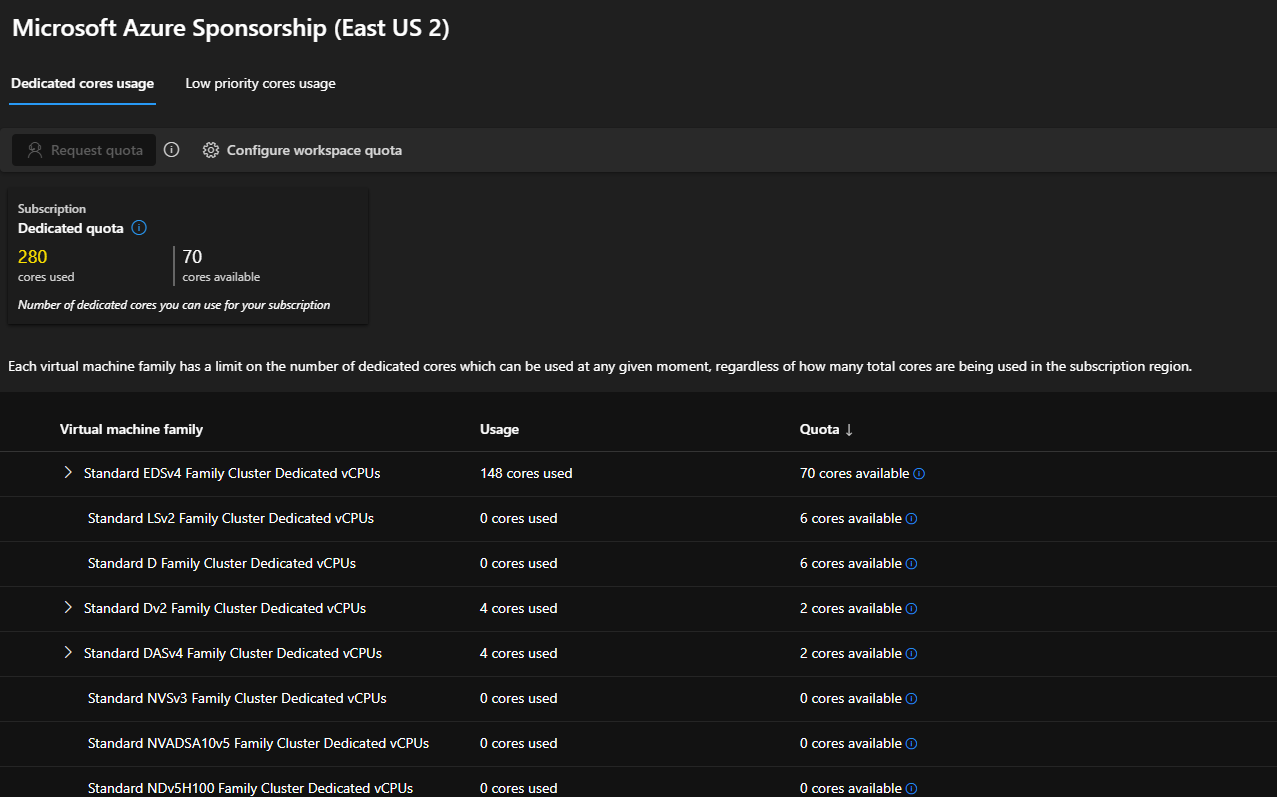Click 70 cores available in EDSv4 row
The width and height of the screenshot is (1277, 797).
854,473
